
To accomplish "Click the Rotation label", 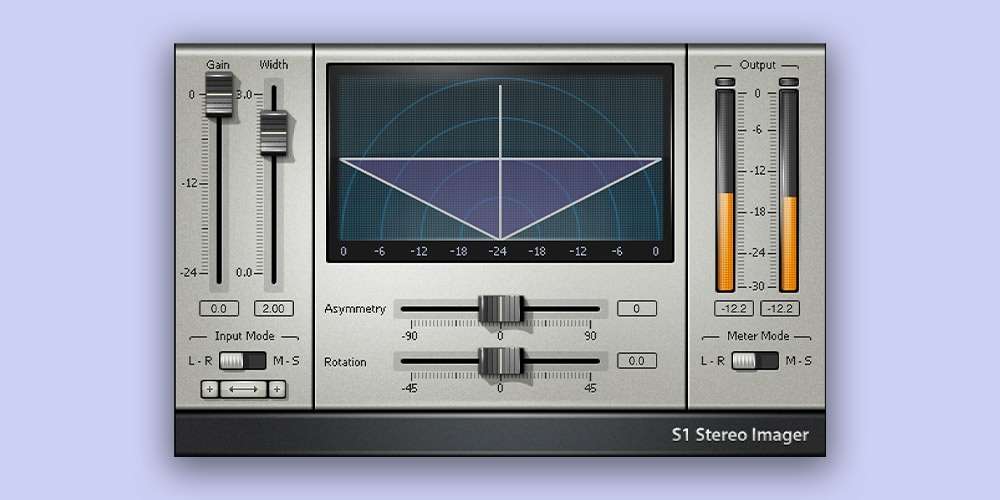I will [x=345, y=362].
